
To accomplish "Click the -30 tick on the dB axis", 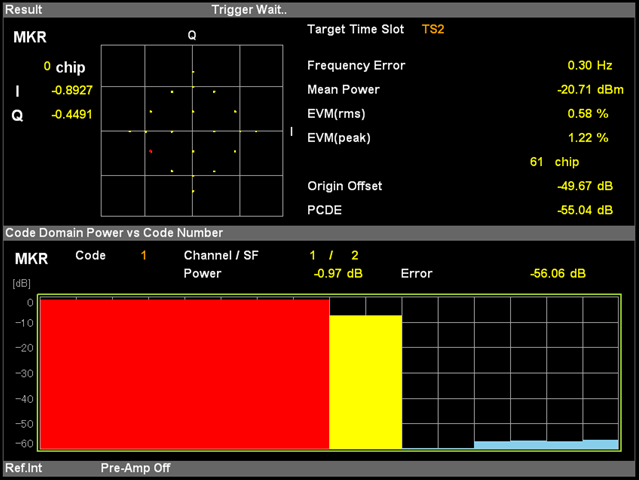I will [24, 373].
